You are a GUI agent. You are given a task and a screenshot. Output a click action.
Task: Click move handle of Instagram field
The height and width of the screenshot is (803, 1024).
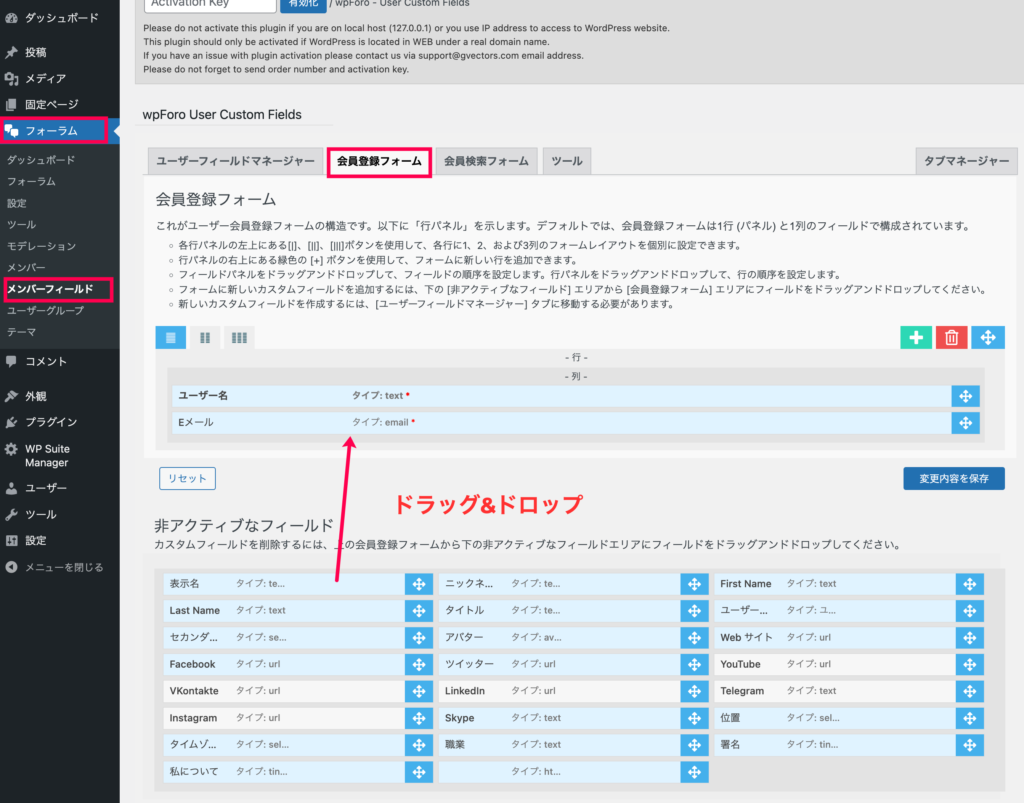coord(419,718)
